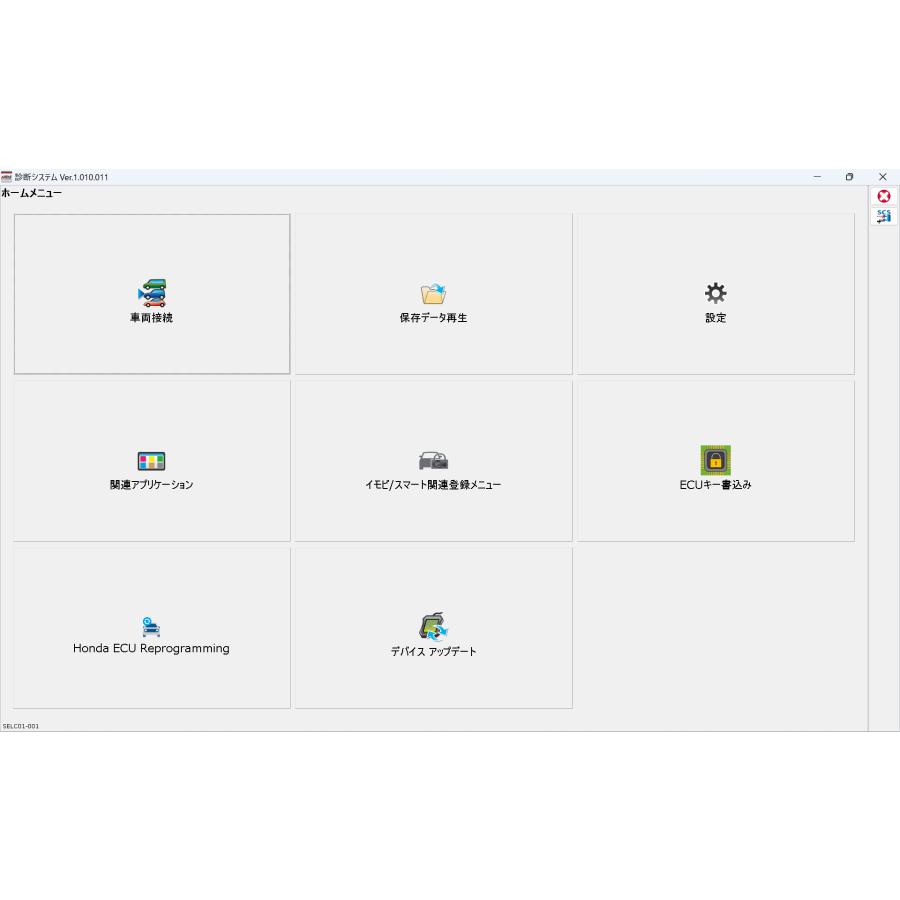Image resolution: width=900 pixels, height=900 pixels.
Task: Minimize the 診断システム window
Action: [817, 177]
